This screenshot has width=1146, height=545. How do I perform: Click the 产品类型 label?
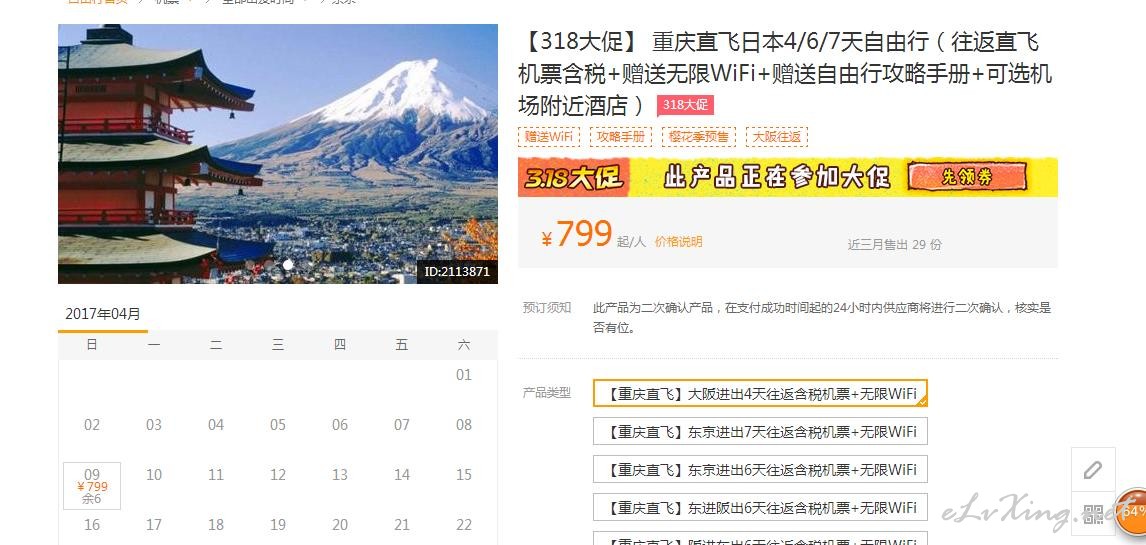[x=547, y=393]
